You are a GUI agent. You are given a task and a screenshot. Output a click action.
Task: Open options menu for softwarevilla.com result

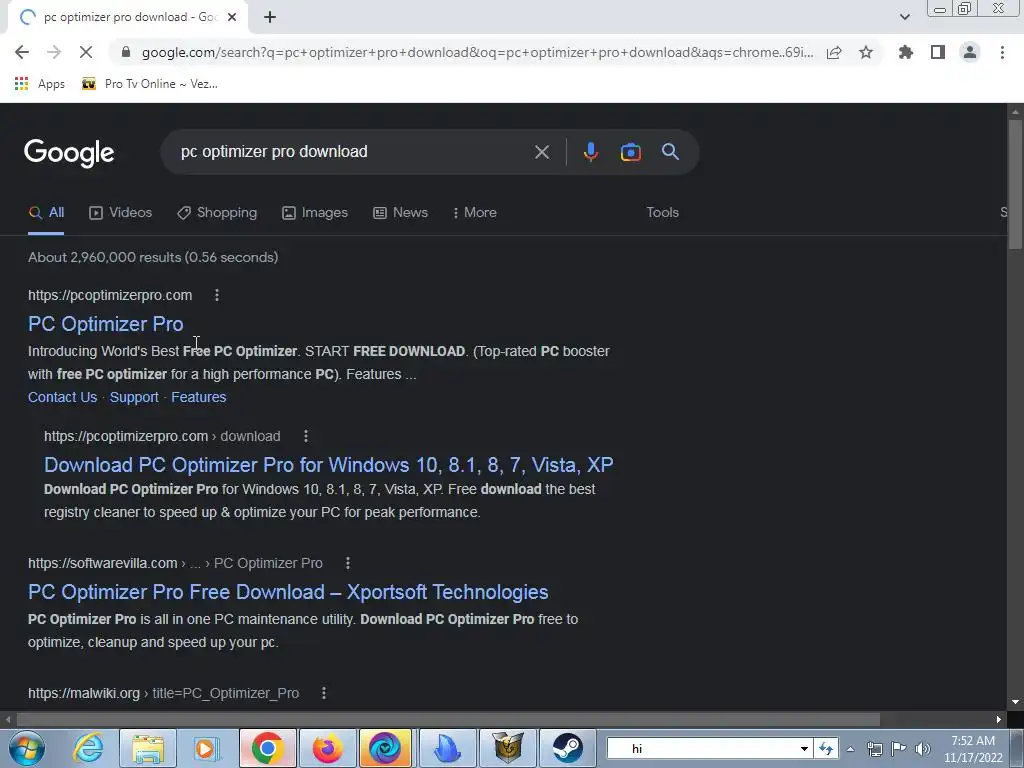(347, 563)
